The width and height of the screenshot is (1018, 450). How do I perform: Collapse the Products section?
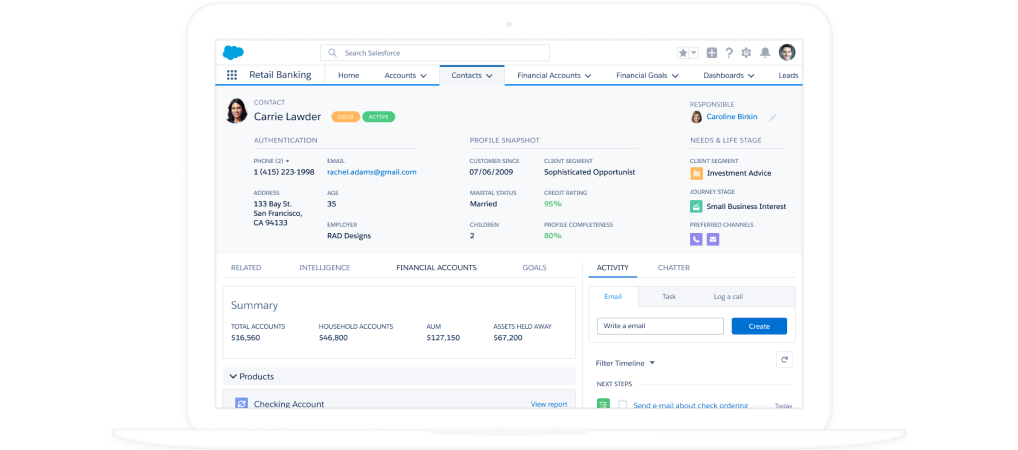(233, 377)
